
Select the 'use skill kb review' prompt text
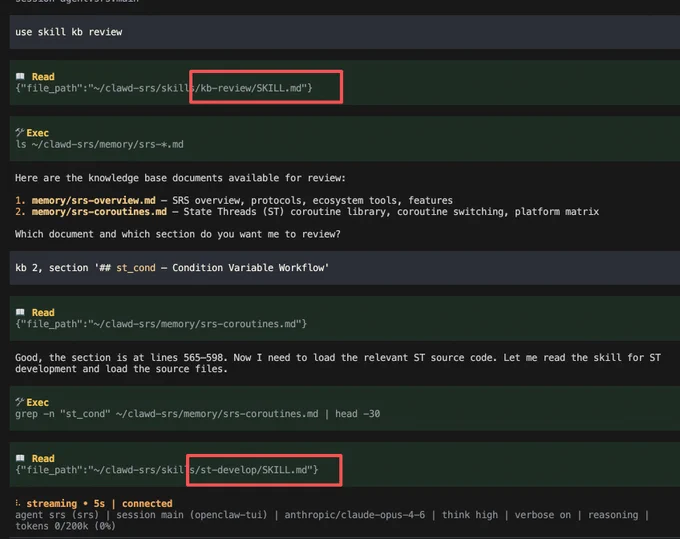(69, 32)
